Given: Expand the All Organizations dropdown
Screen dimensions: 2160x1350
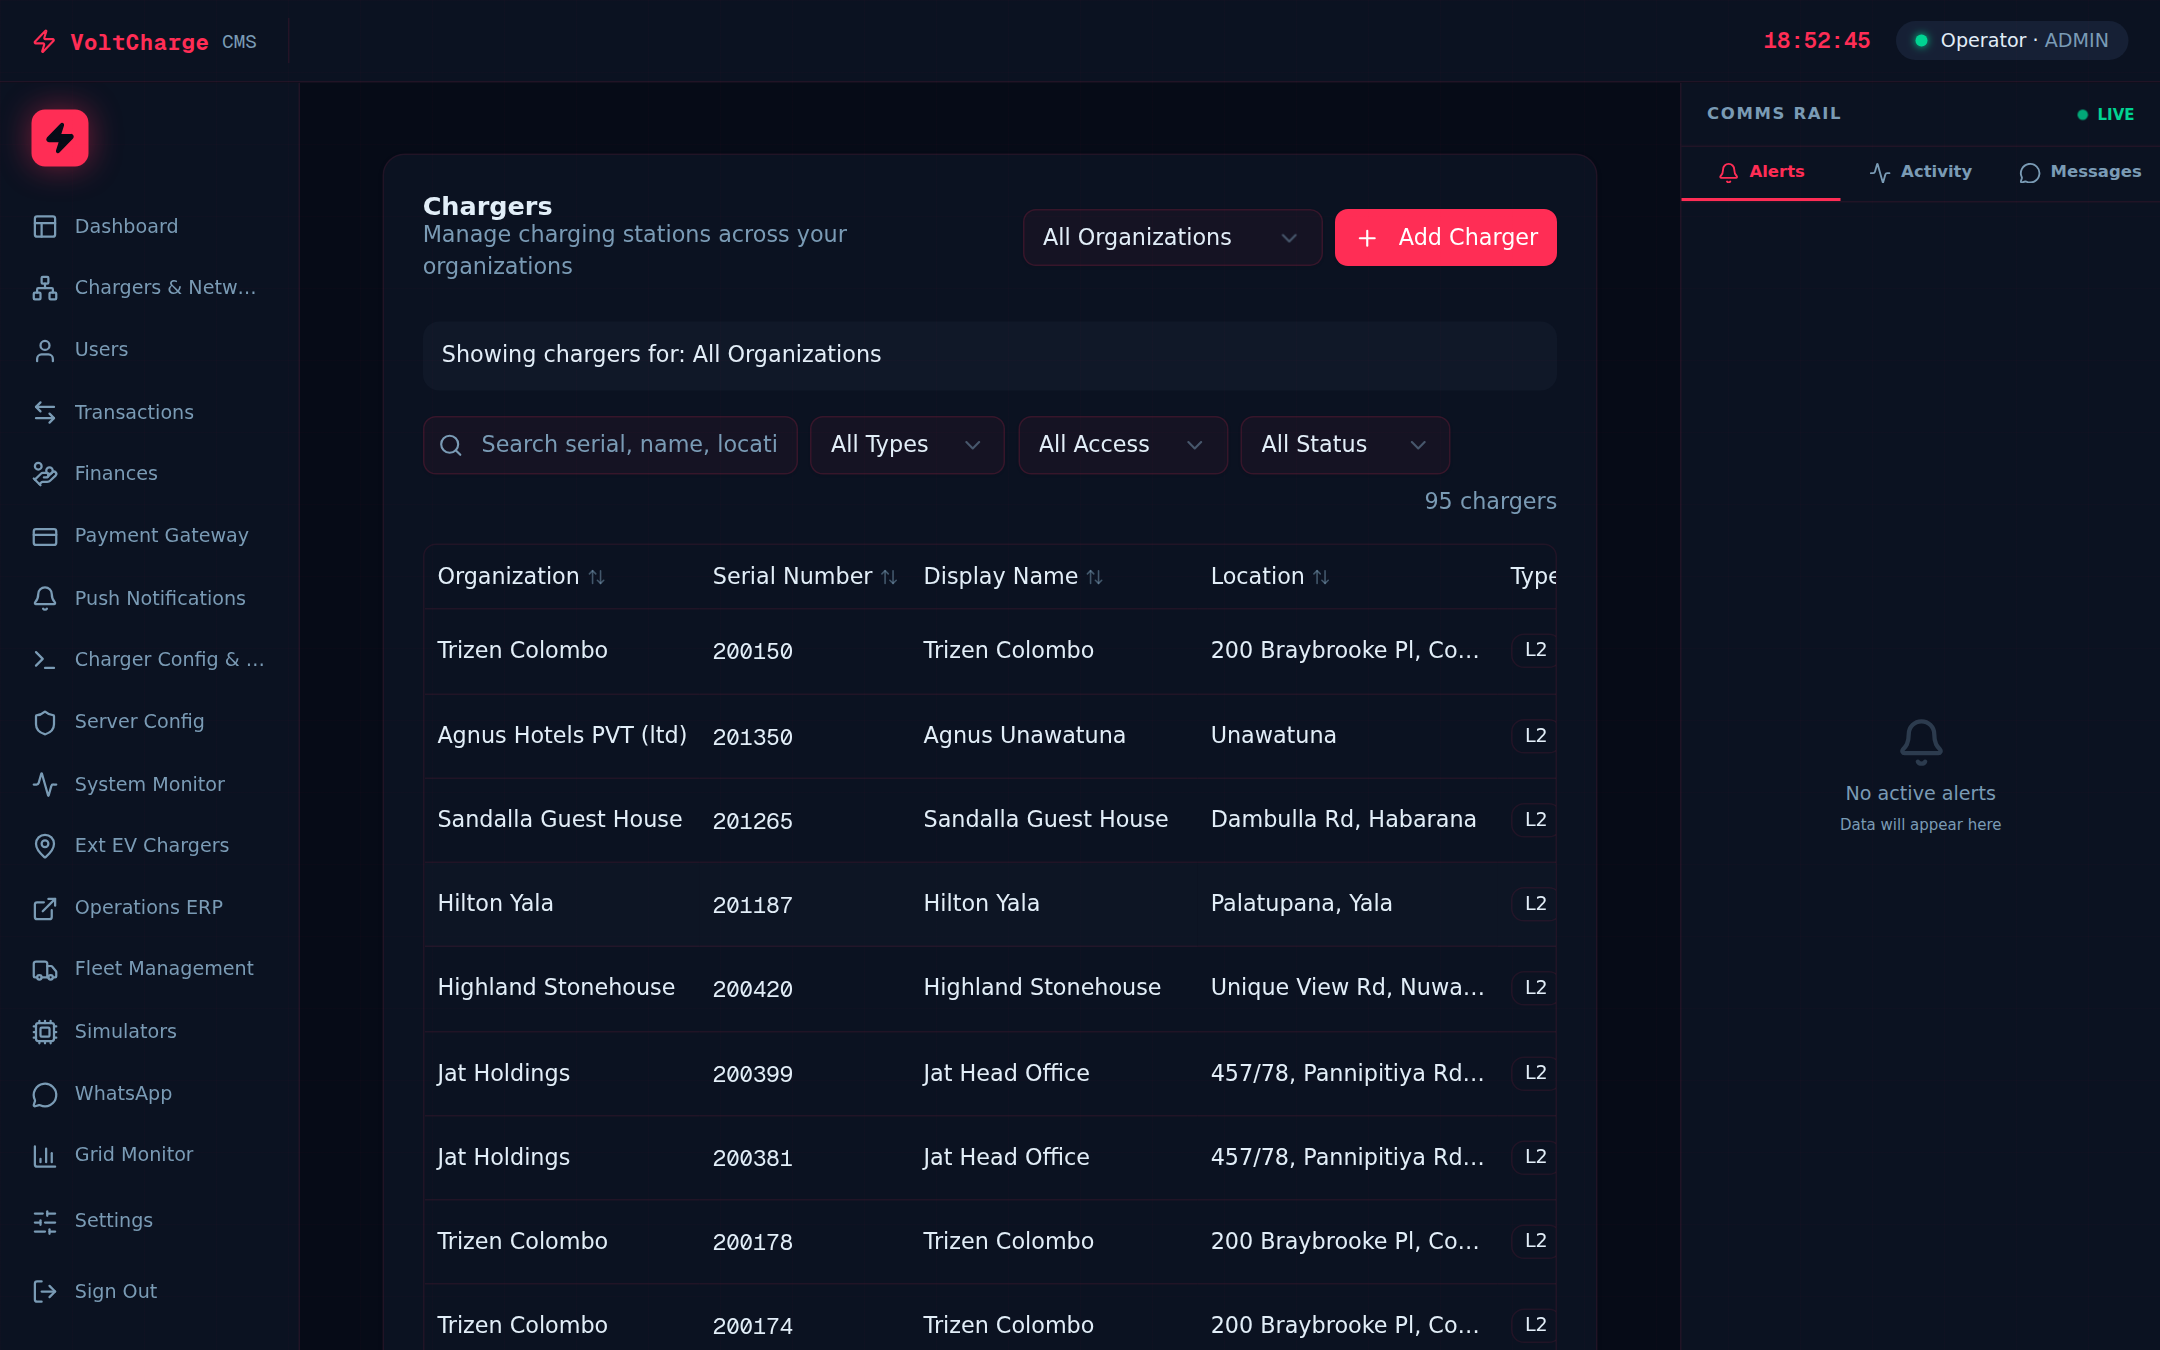Looking at the screenshot, I should tap(1172, 238).
